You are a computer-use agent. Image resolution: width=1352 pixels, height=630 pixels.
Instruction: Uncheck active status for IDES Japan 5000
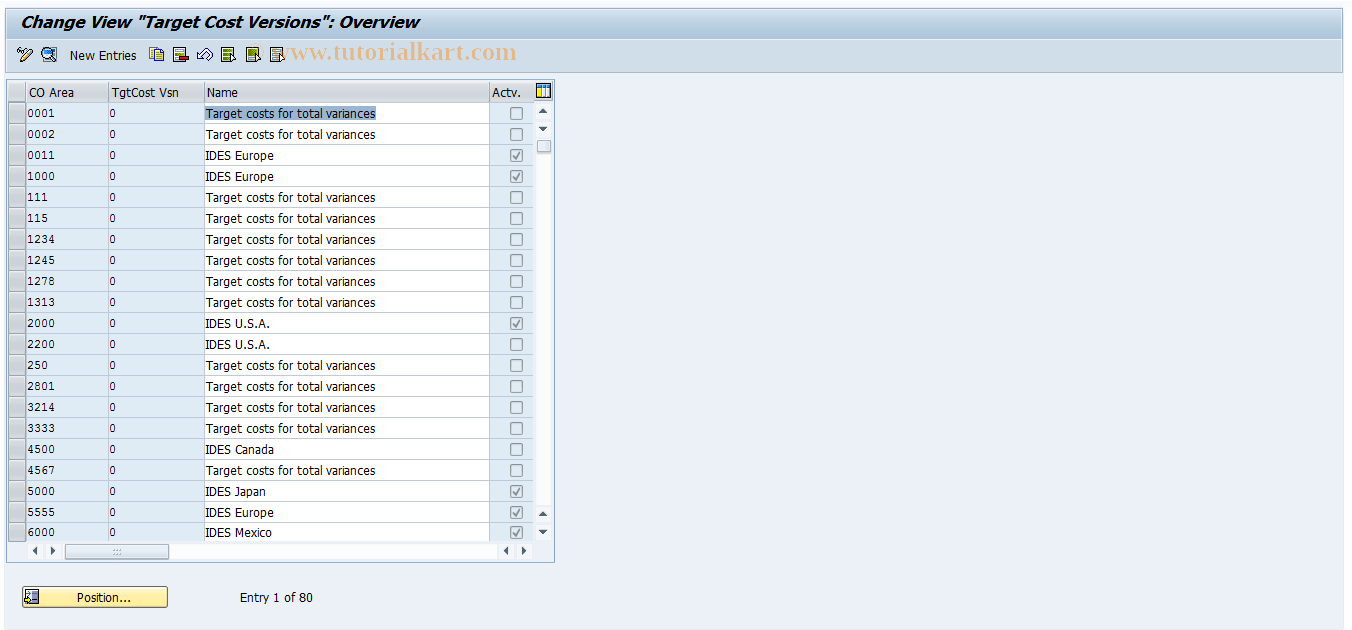pos(516,491)
